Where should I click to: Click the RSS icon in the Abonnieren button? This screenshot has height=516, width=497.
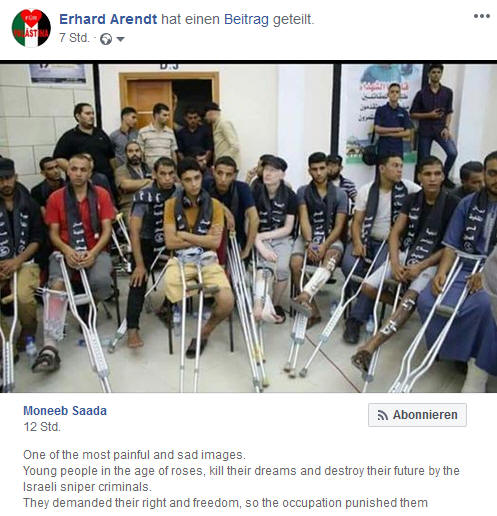(x=382, y=415)
